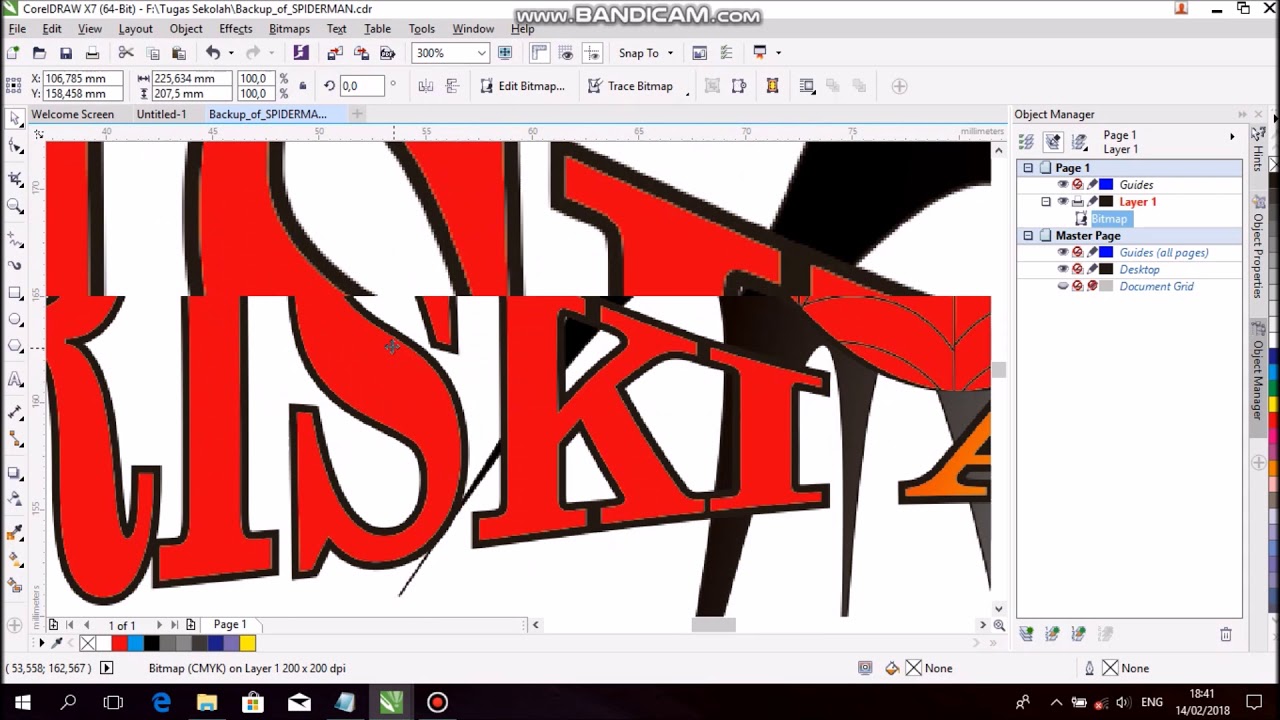Open the zoom level 300% dropdown
Image resolution: width=1280 pixels, height=720 pixels.
(x=481, y=53)
